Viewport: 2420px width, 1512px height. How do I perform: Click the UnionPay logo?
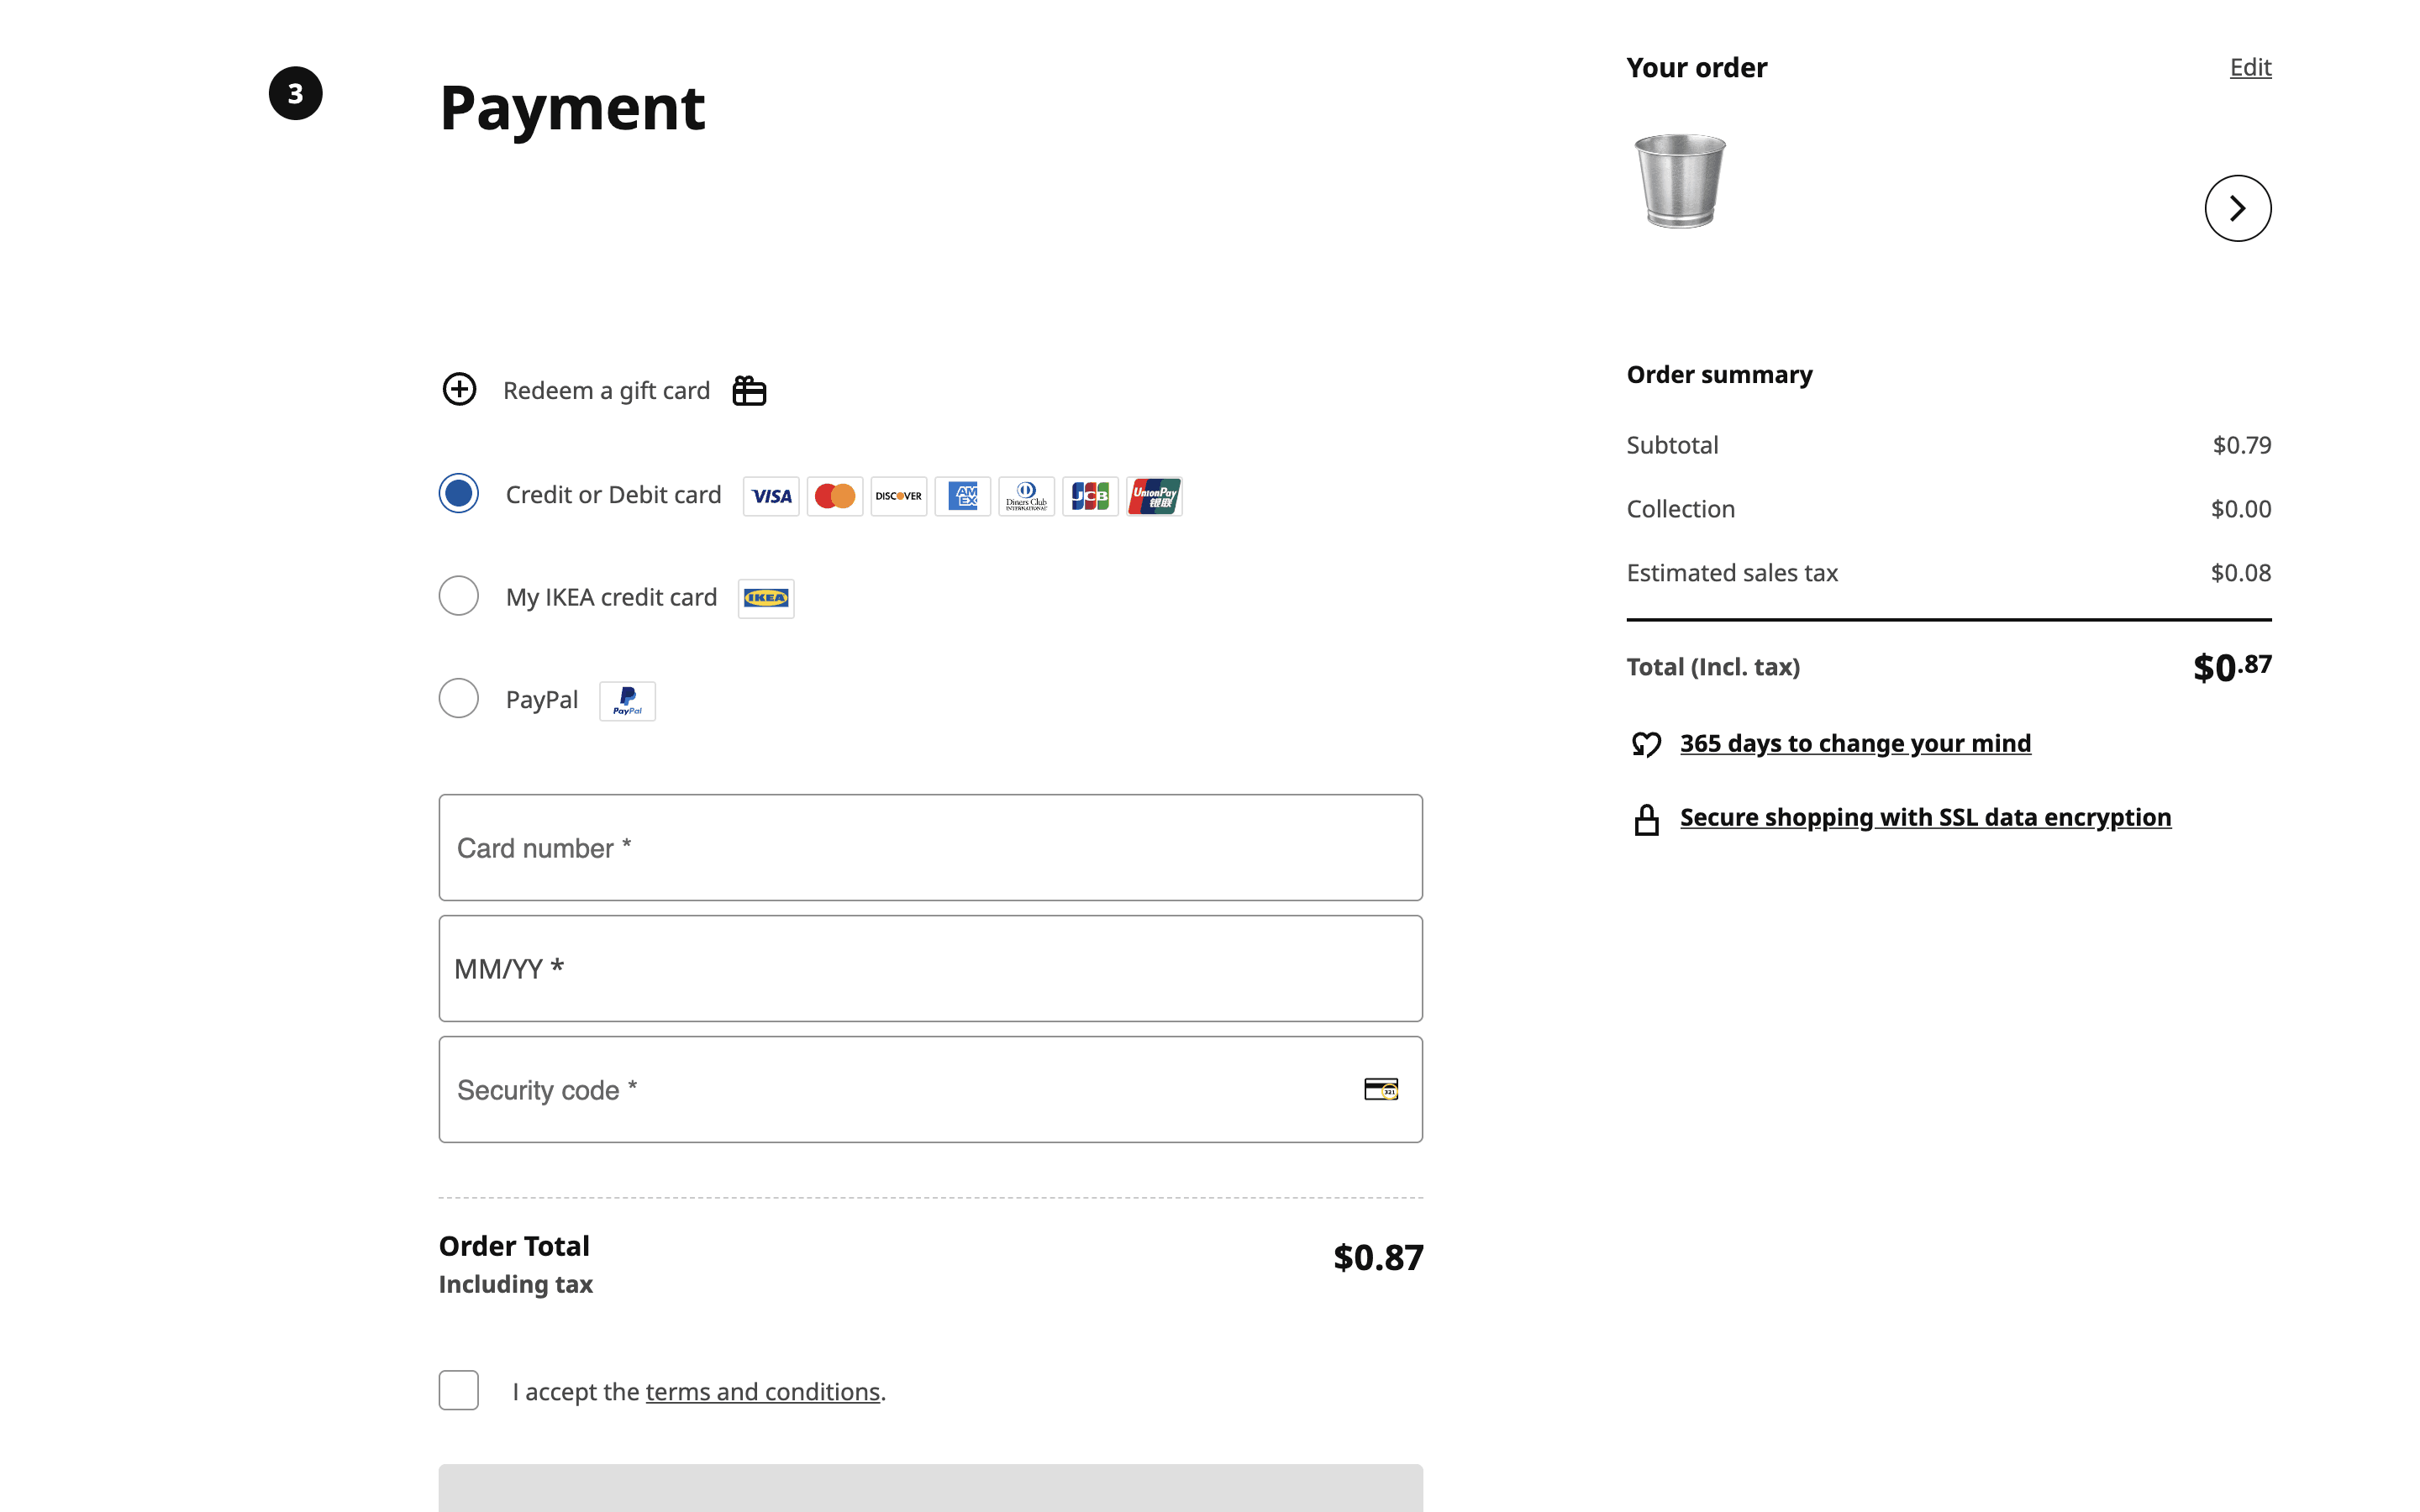tap(1154, 496)
